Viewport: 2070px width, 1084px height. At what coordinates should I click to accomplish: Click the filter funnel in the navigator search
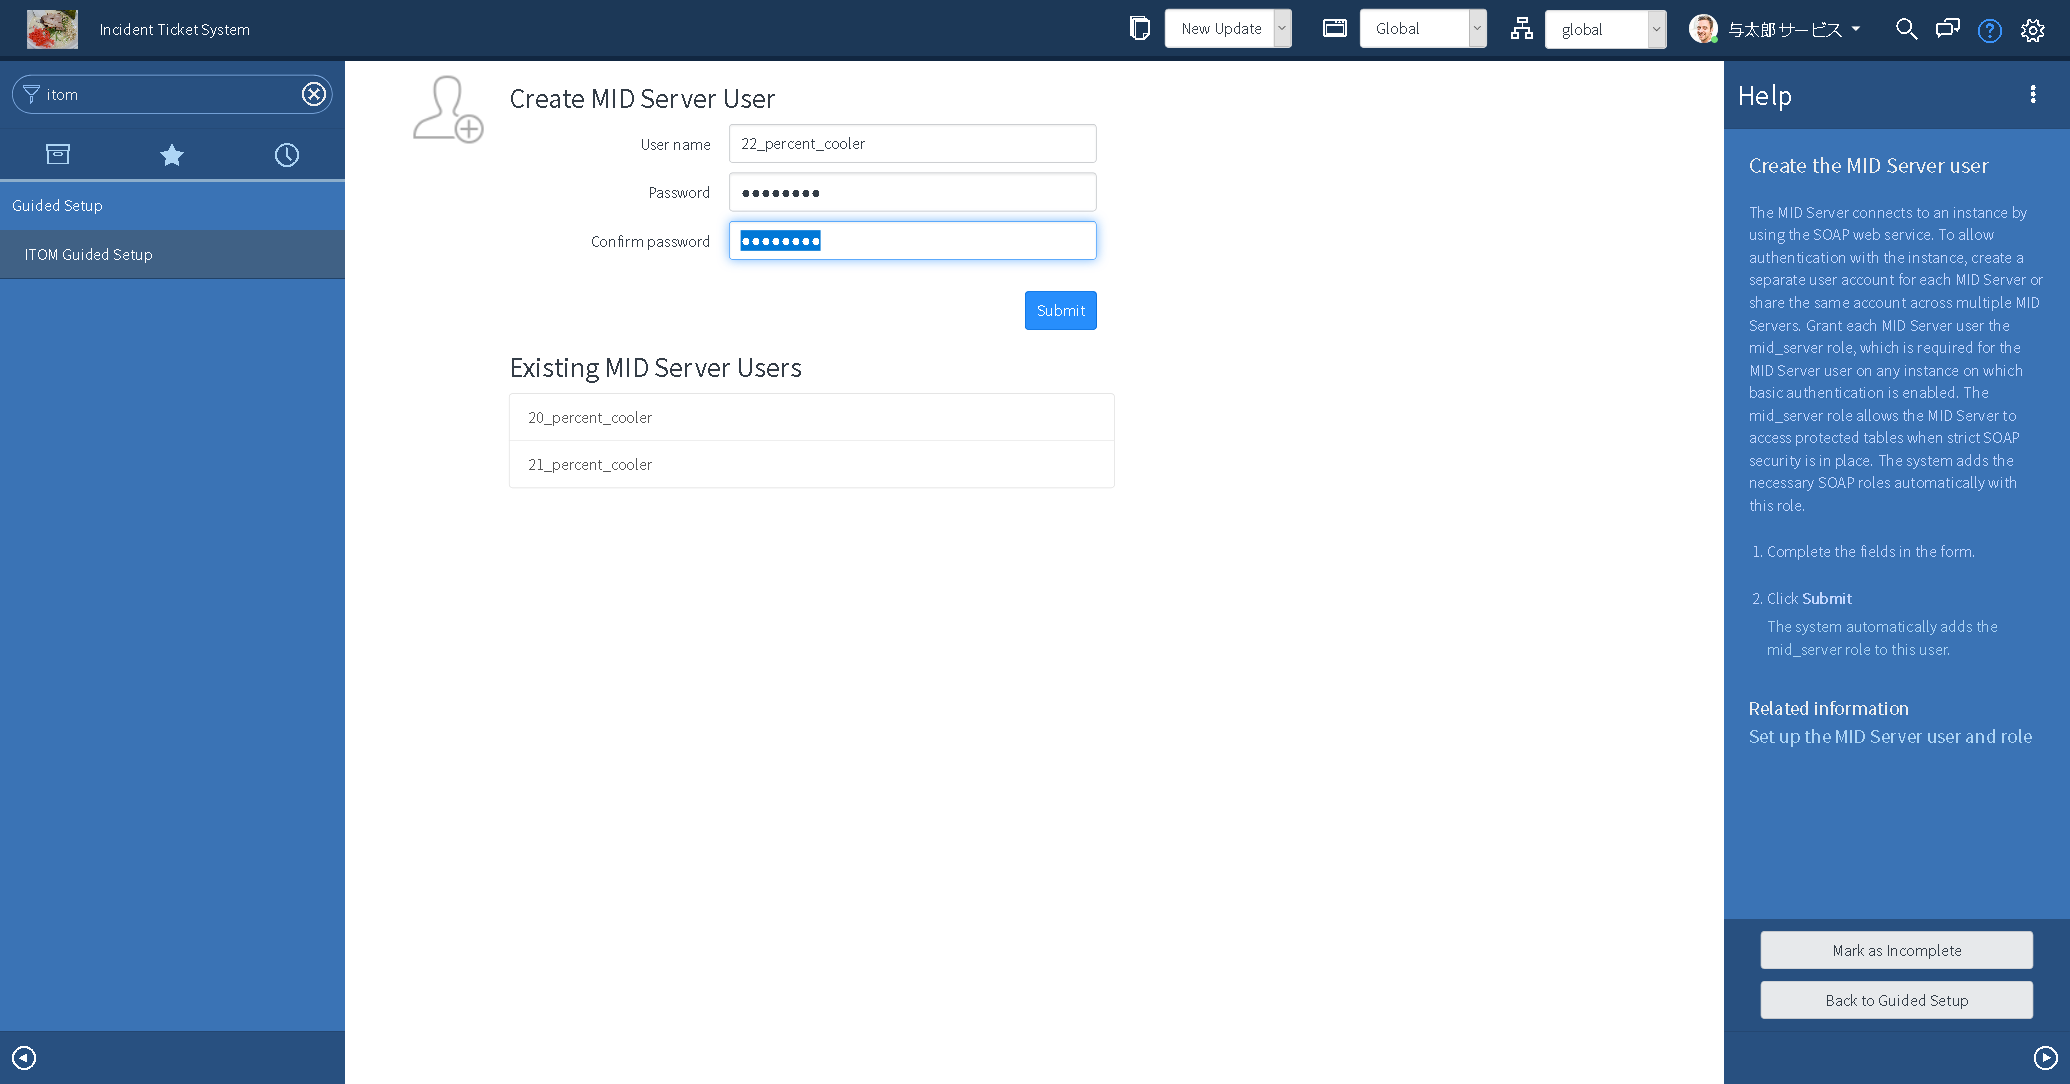[31, 94]
